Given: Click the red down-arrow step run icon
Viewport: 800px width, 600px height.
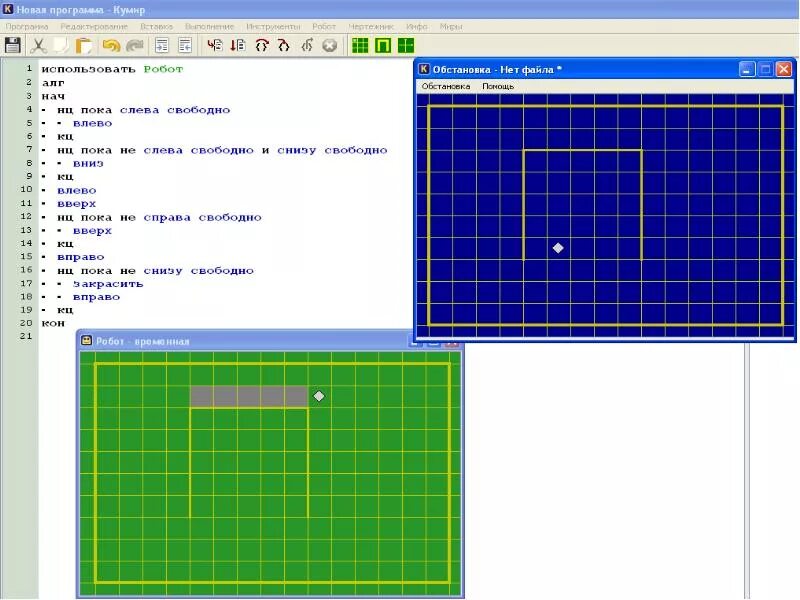Looking at the screenshot, I should click(x=238, y=45).
